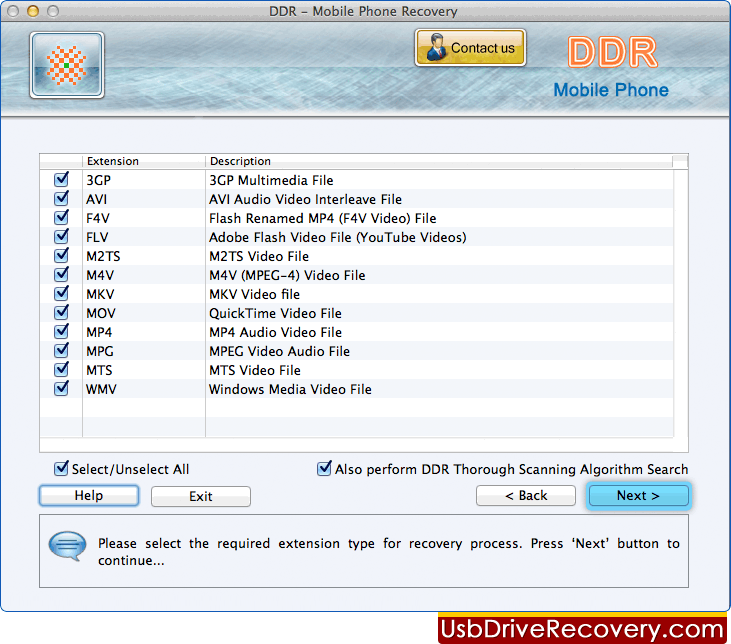
Task: Open the Contact us button
Action: click(x=470, y=48)
